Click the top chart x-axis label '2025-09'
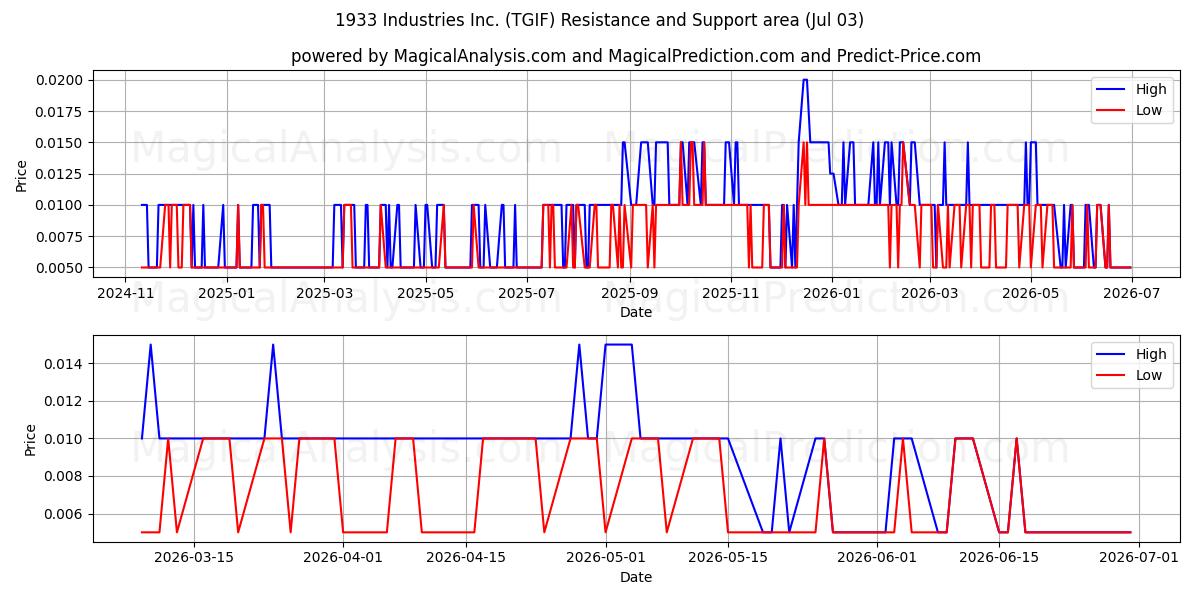 (630, 294)
